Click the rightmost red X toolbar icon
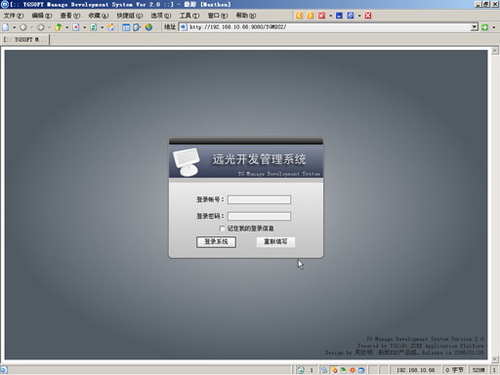Screen dimensions: 500x375 [x=368, y=16]
